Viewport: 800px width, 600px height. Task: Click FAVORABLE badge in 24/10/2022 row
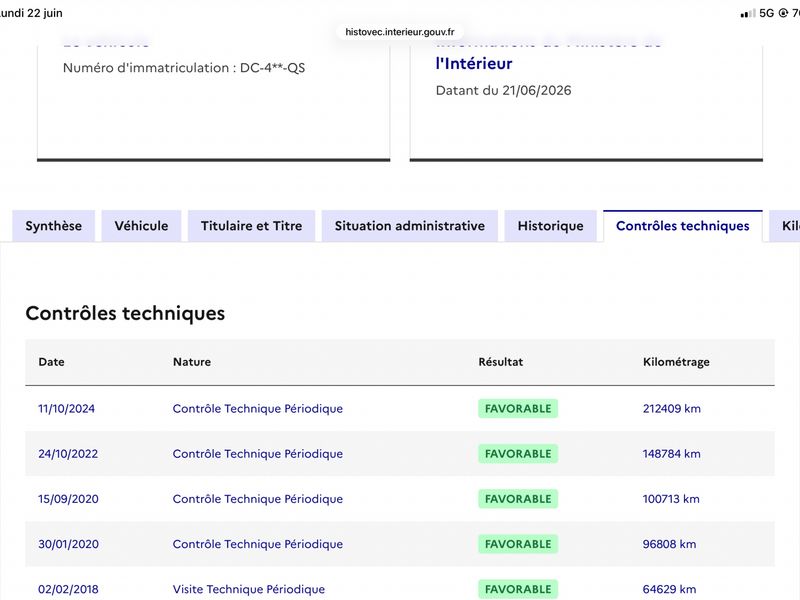518,454
